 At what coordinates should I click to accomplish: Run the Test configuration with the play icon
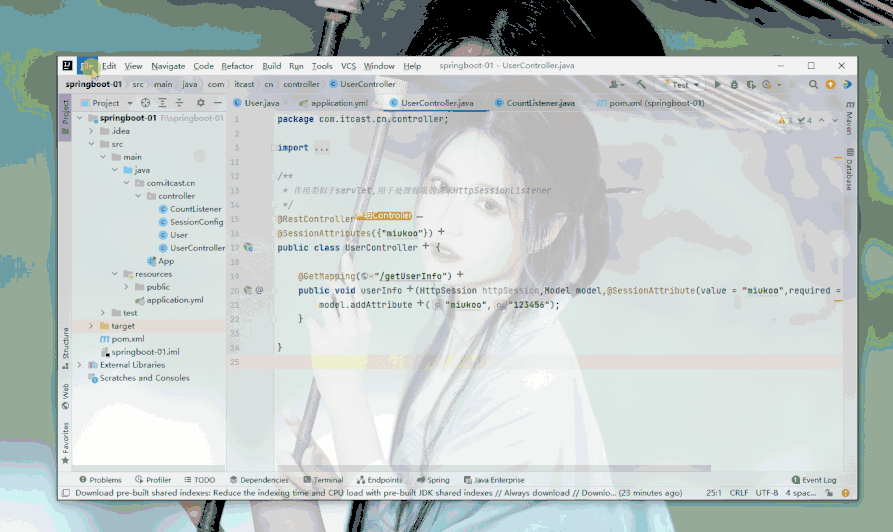point(718,84)
